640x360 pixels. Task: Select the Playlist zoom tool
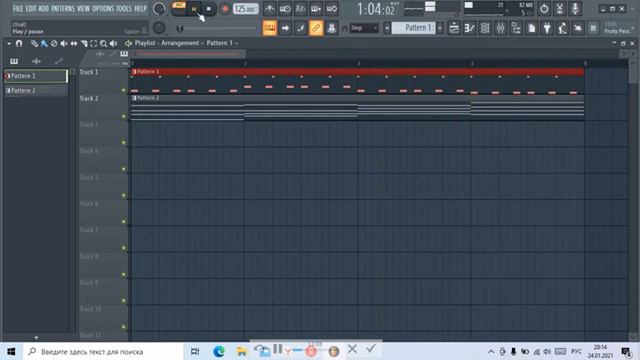pos(103,43)
